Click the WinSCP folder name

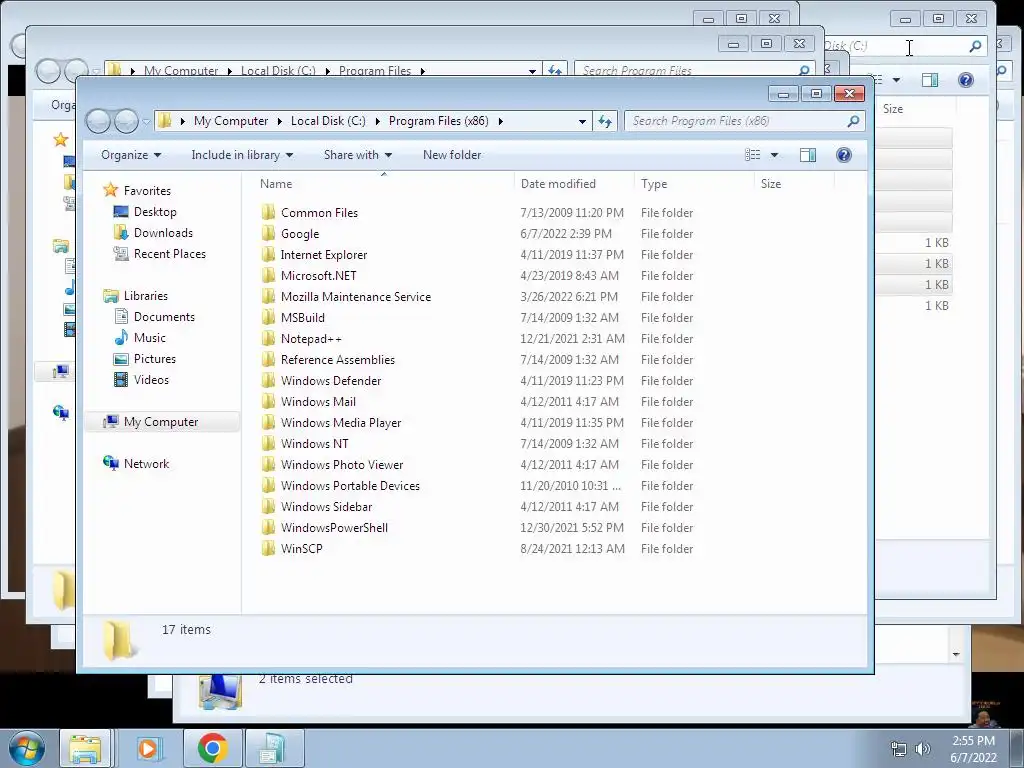[302, 549]
